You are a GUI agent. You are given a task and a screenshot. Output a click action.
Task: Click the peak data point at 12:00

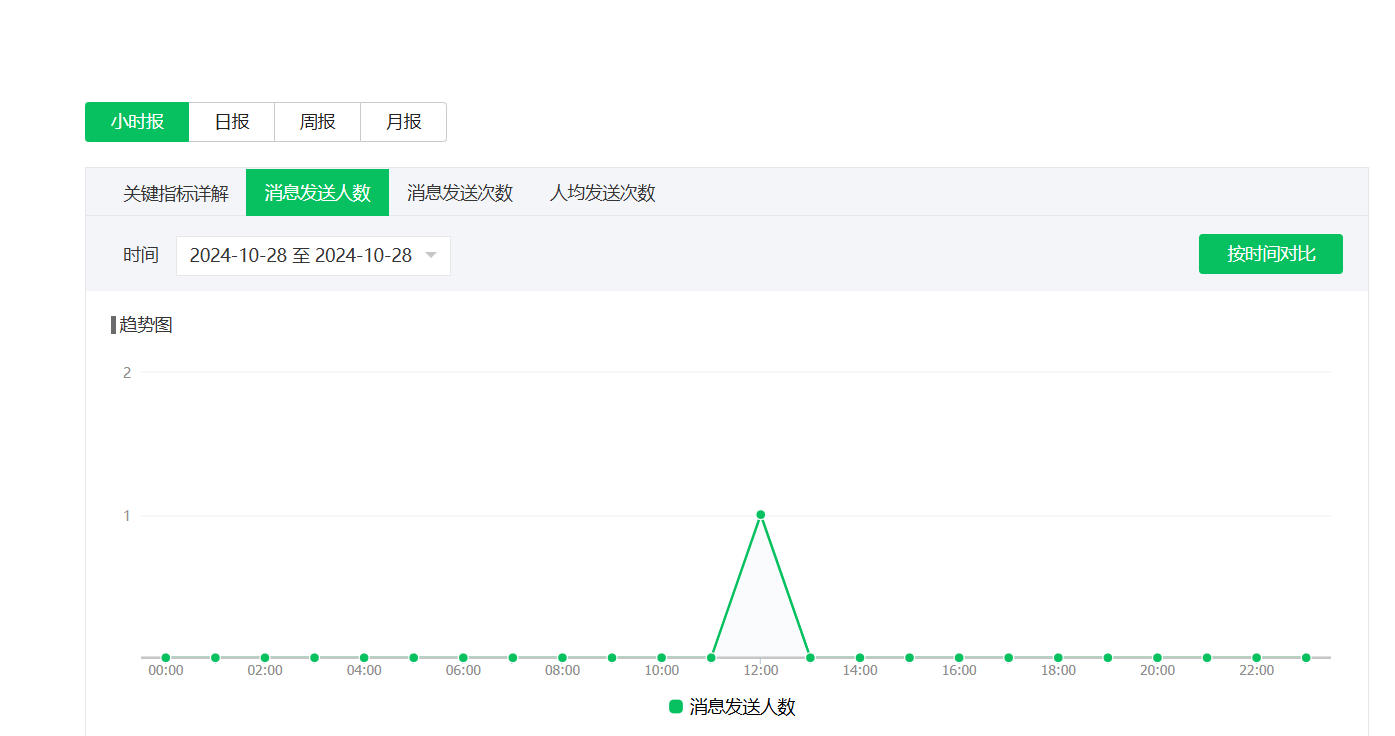coord(761,515)
